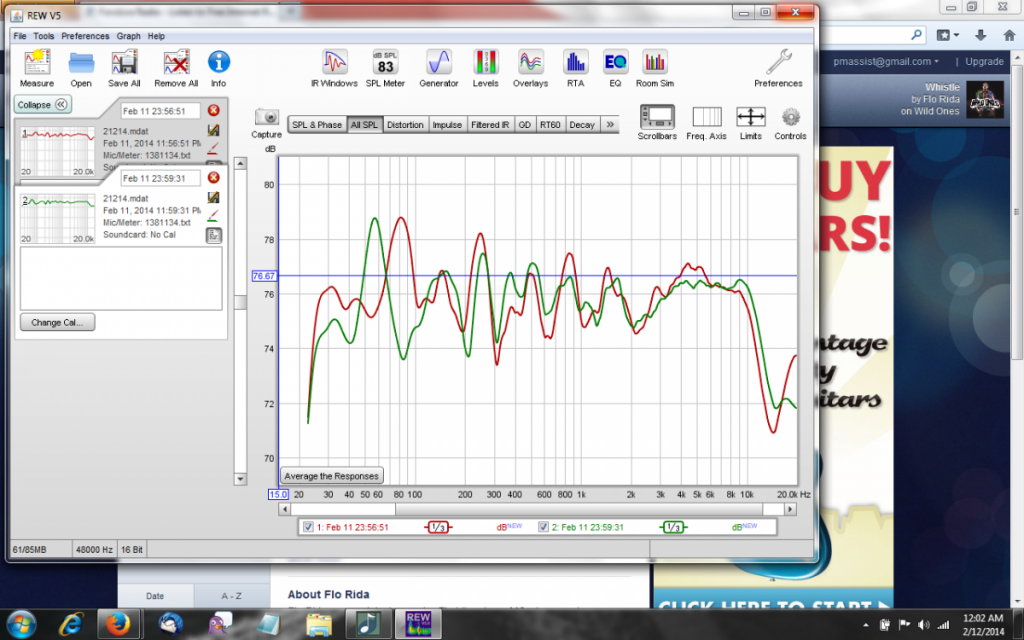This screenshot has width=1024, height=640.
Task: Toggle graph Scrollbars
Action: tap(657, 123)
